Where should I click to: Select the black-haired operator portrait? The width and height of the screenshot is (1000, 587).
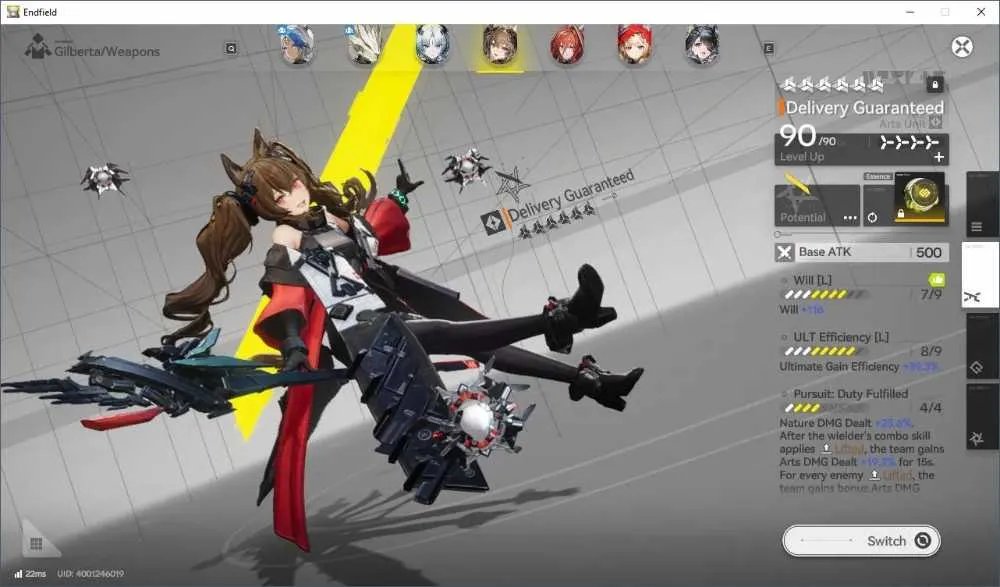click(x=702, y=45)
